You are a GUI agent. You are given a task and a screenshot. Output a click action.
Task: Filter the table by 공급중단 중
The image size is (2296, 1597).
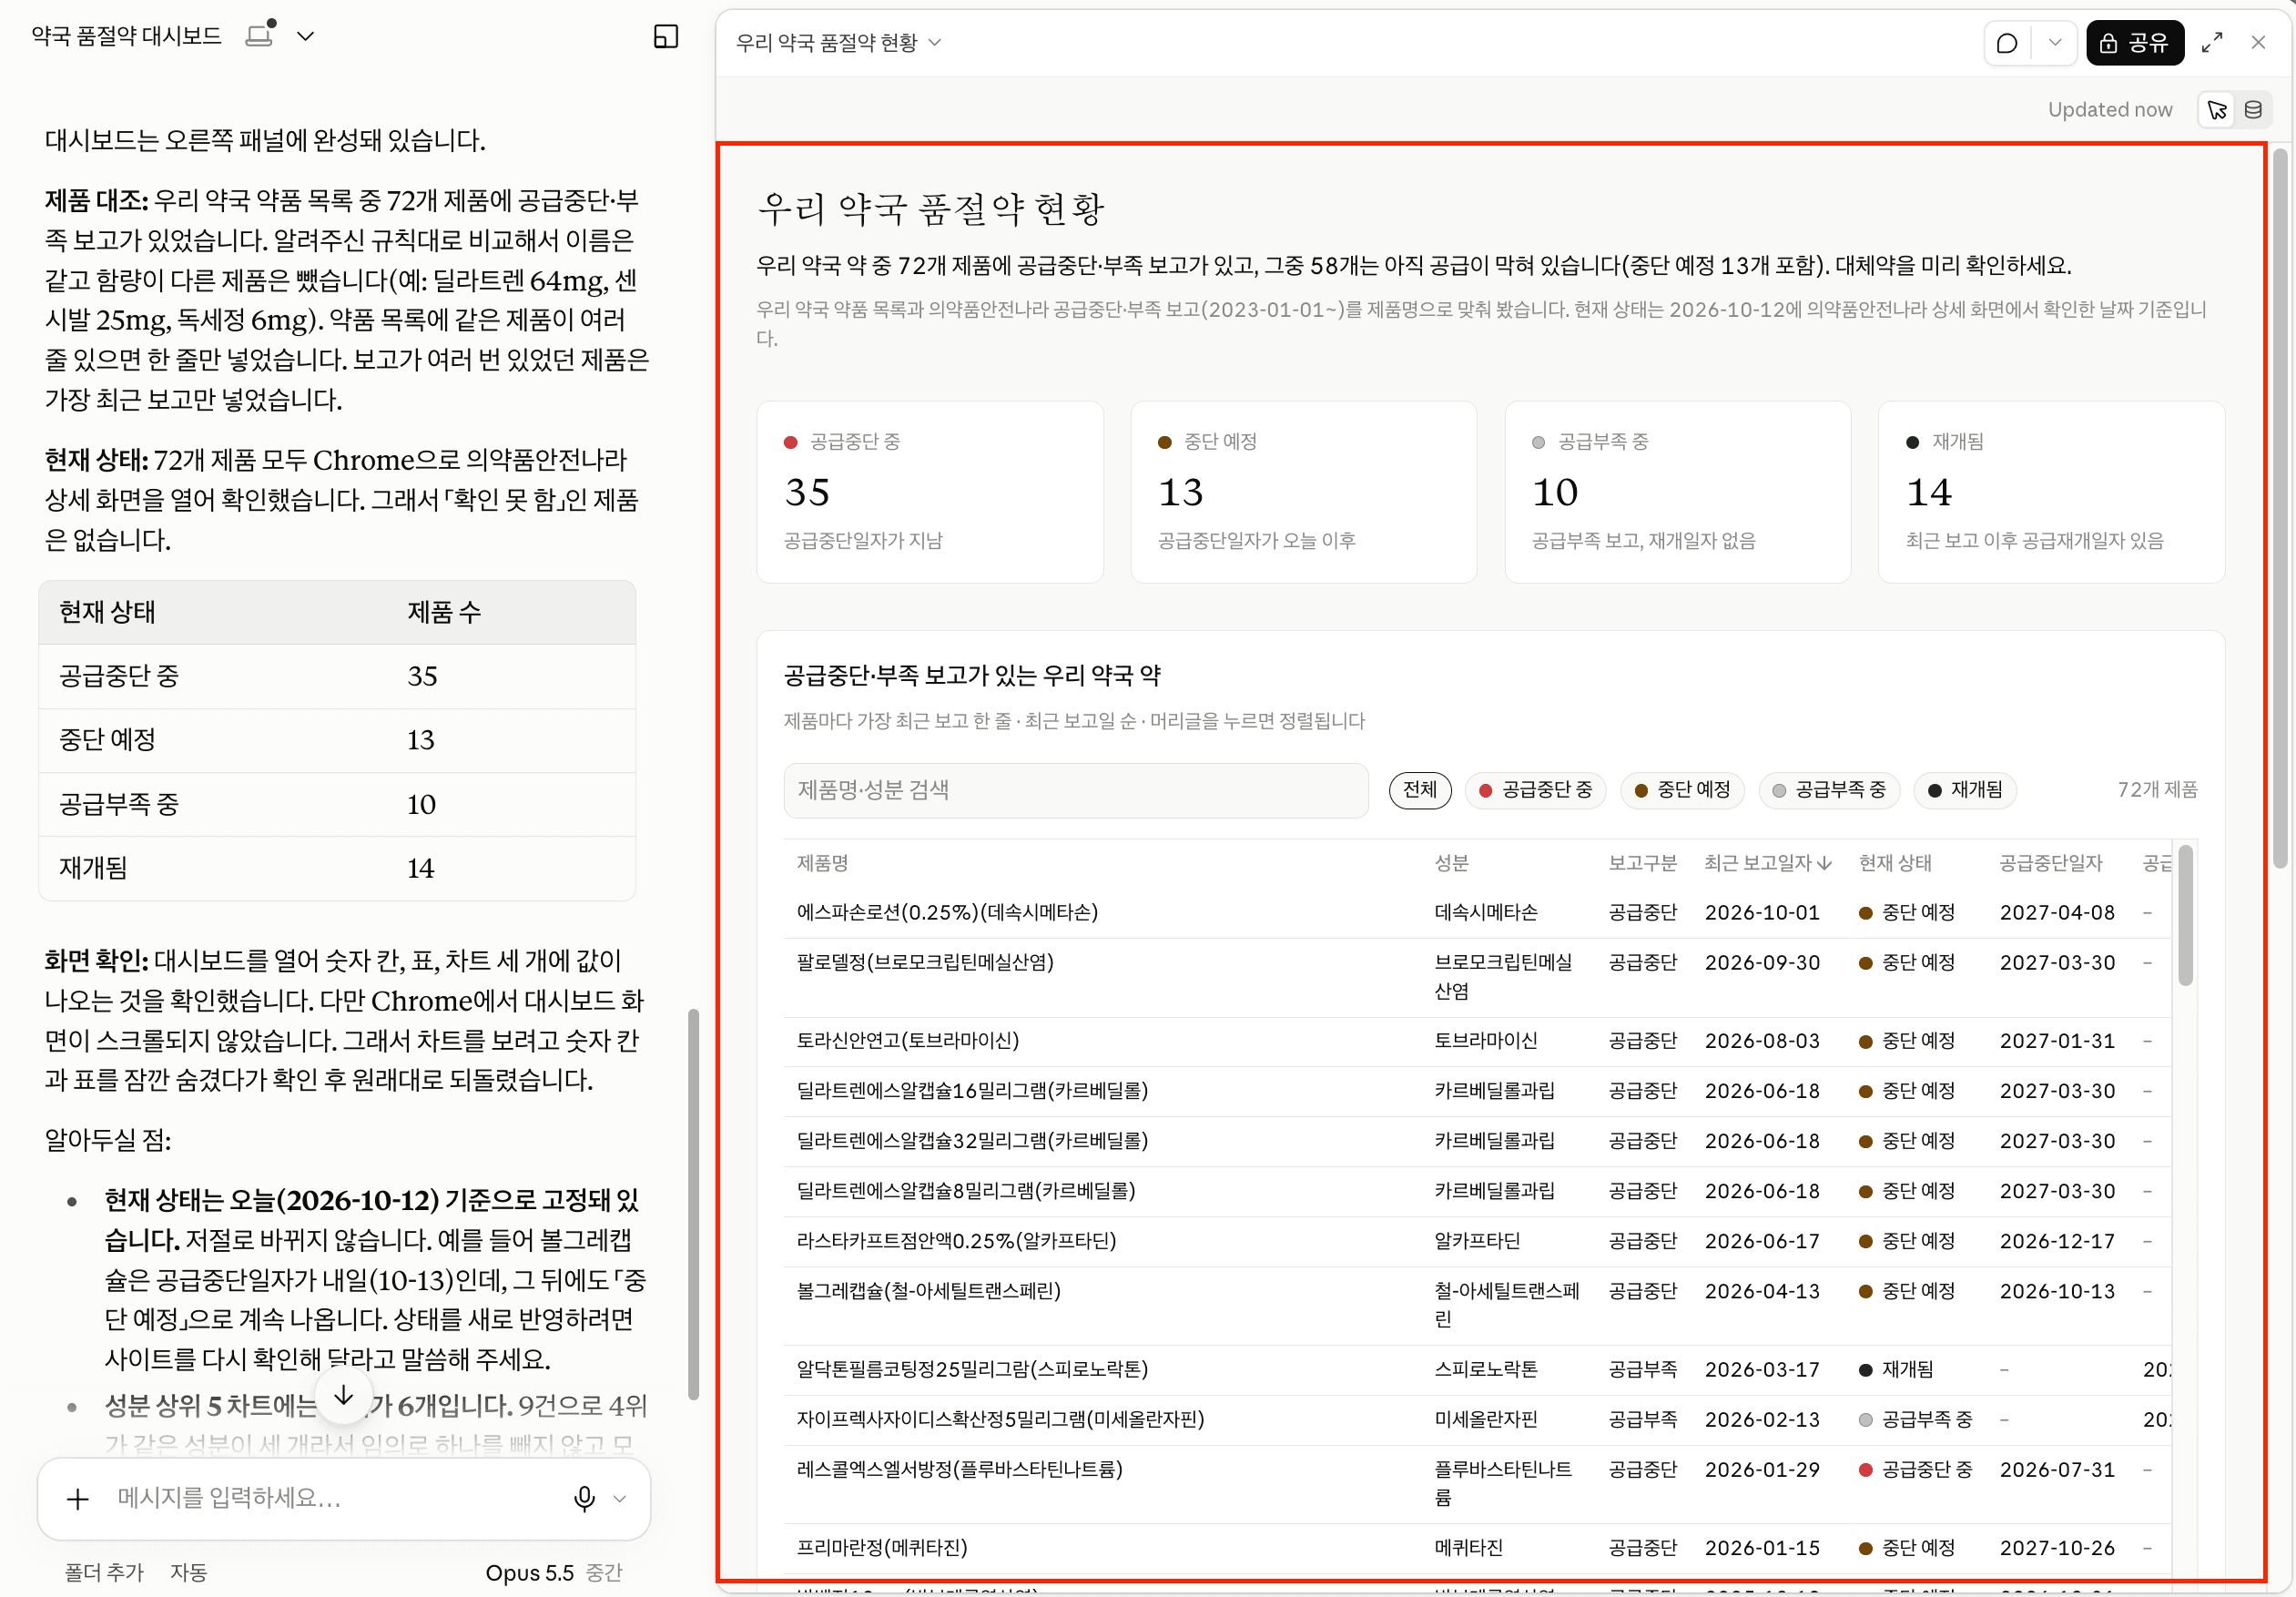tap(1535, 790)
